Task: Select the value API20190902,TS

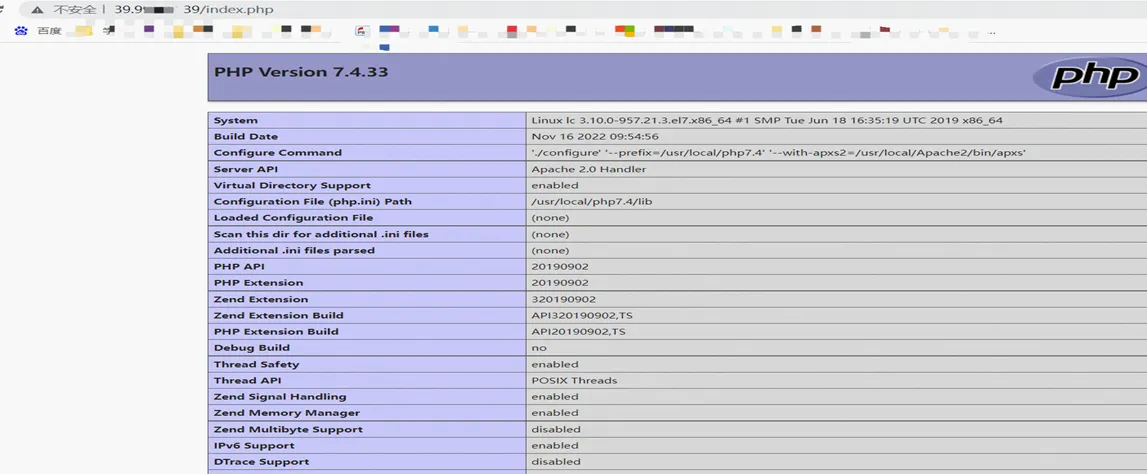Action: (x=578, y=332)
